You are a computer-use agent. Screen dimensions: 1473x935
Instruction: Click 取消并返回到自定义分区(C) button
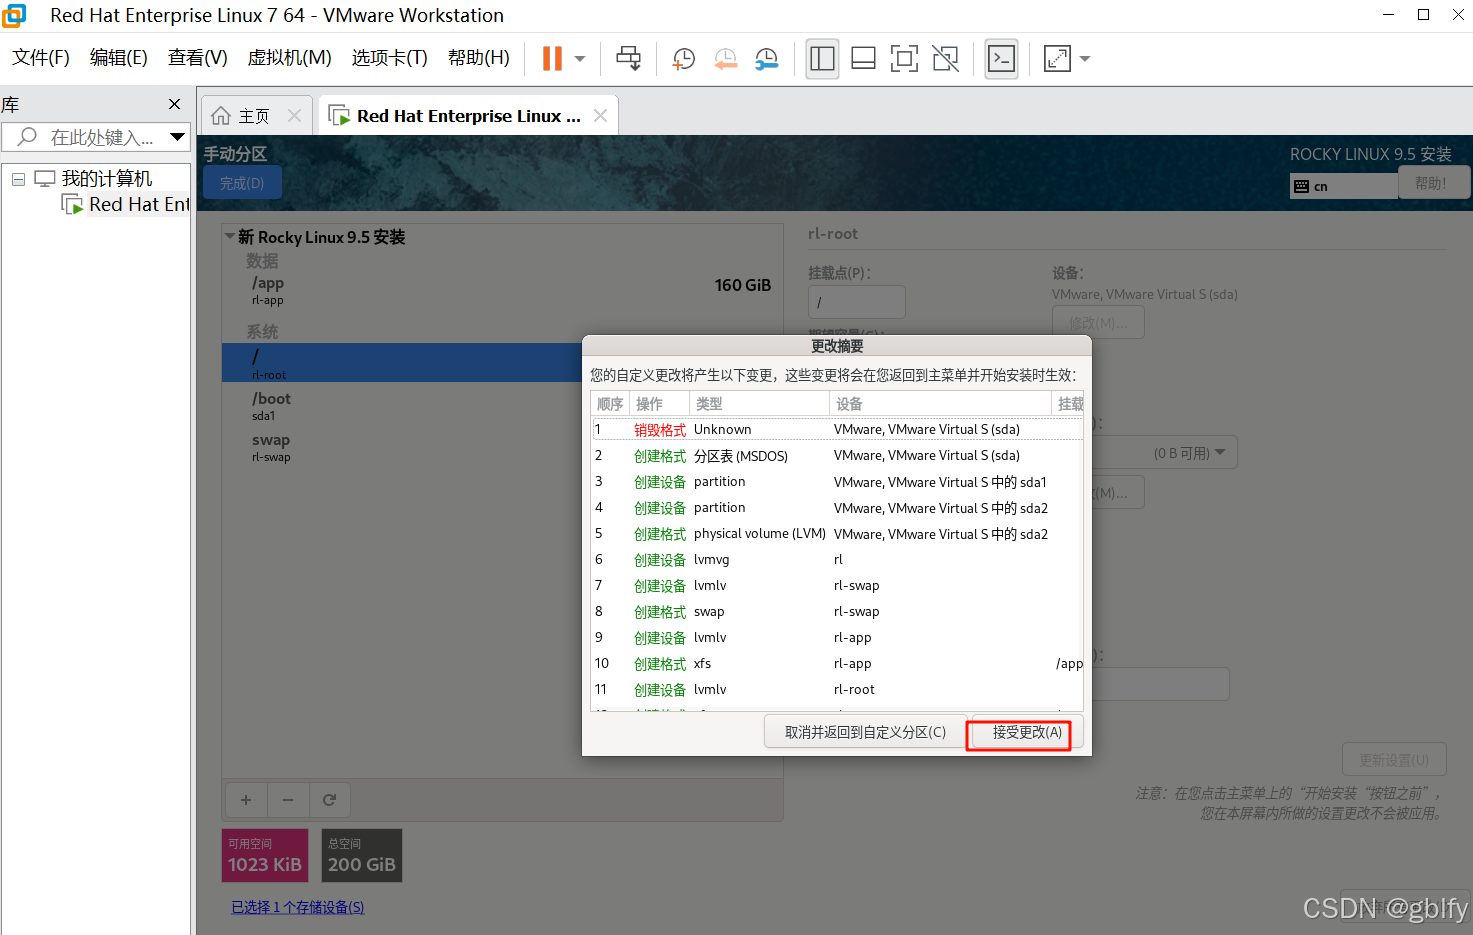coord(865,733)
